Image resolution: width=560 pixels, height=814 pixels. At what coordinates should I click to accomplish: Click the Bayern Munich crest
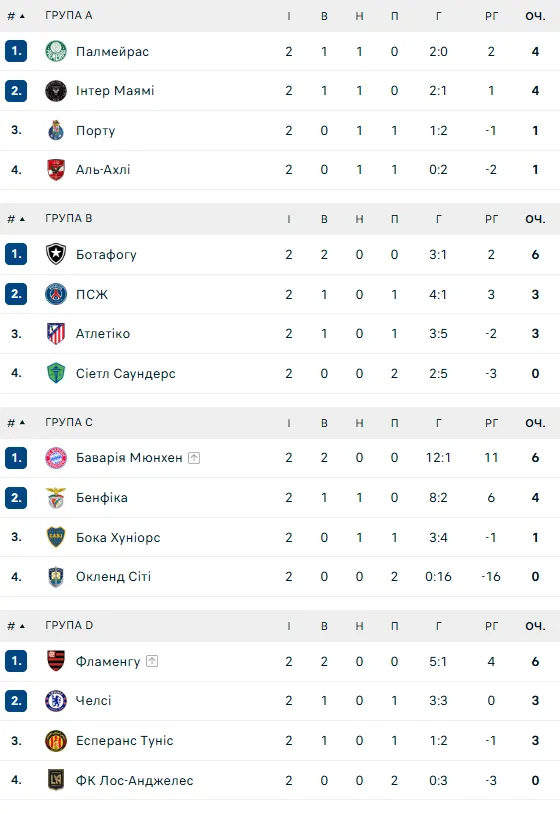(56, 458)
